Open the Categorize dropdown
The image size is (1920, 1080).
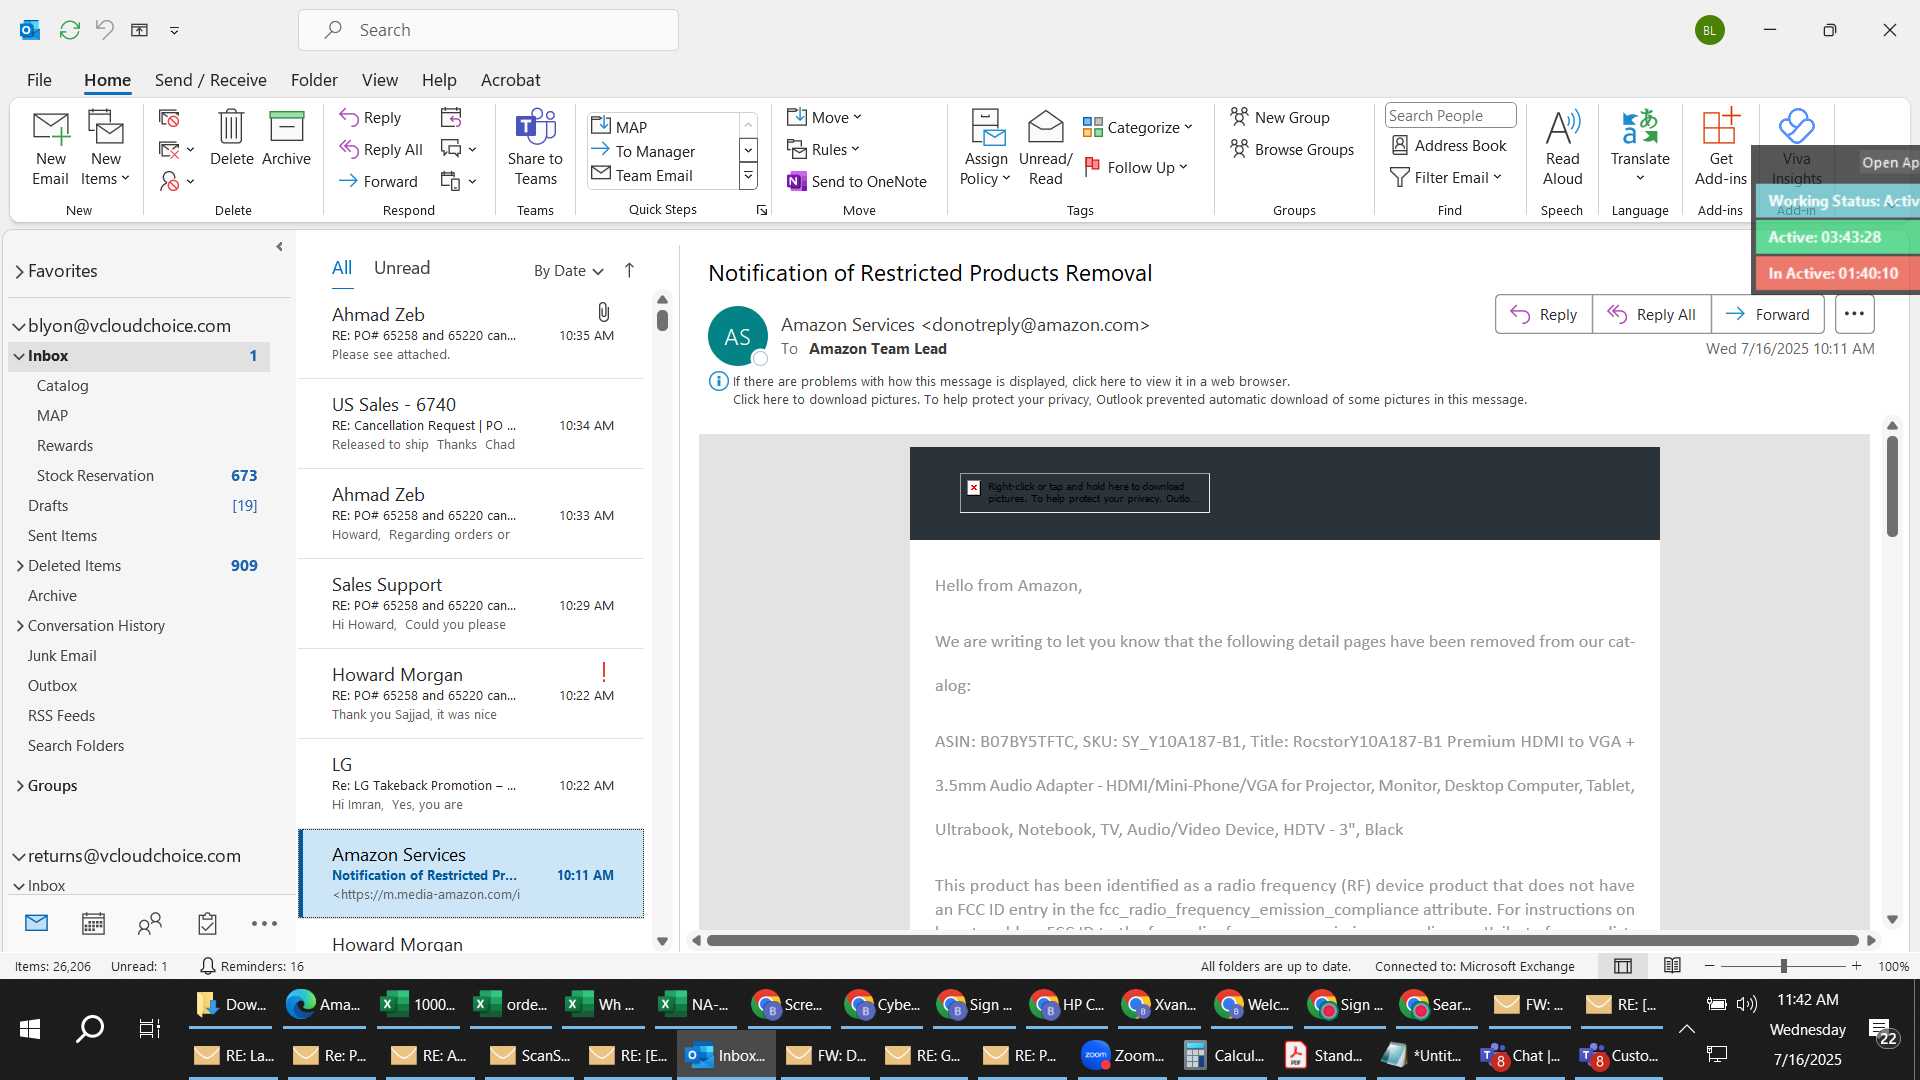point(1138,127)
